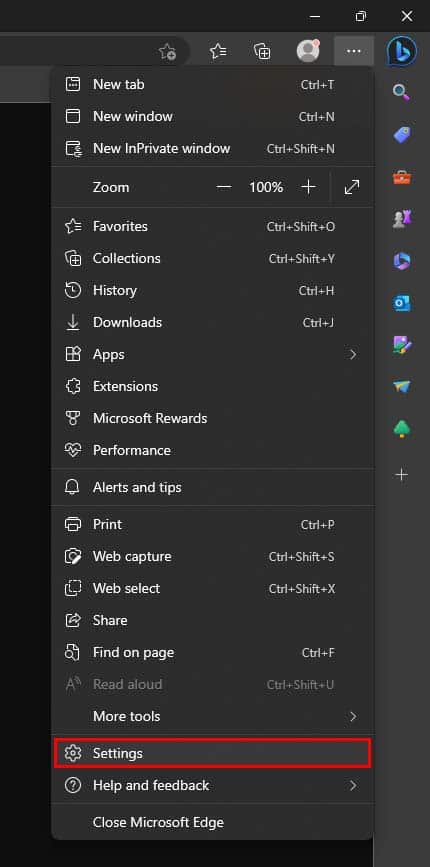Image resolution: width=430 pixels, height=867 pixels.
Task: Expand the Apps submenu
Action: click(213, 354)
